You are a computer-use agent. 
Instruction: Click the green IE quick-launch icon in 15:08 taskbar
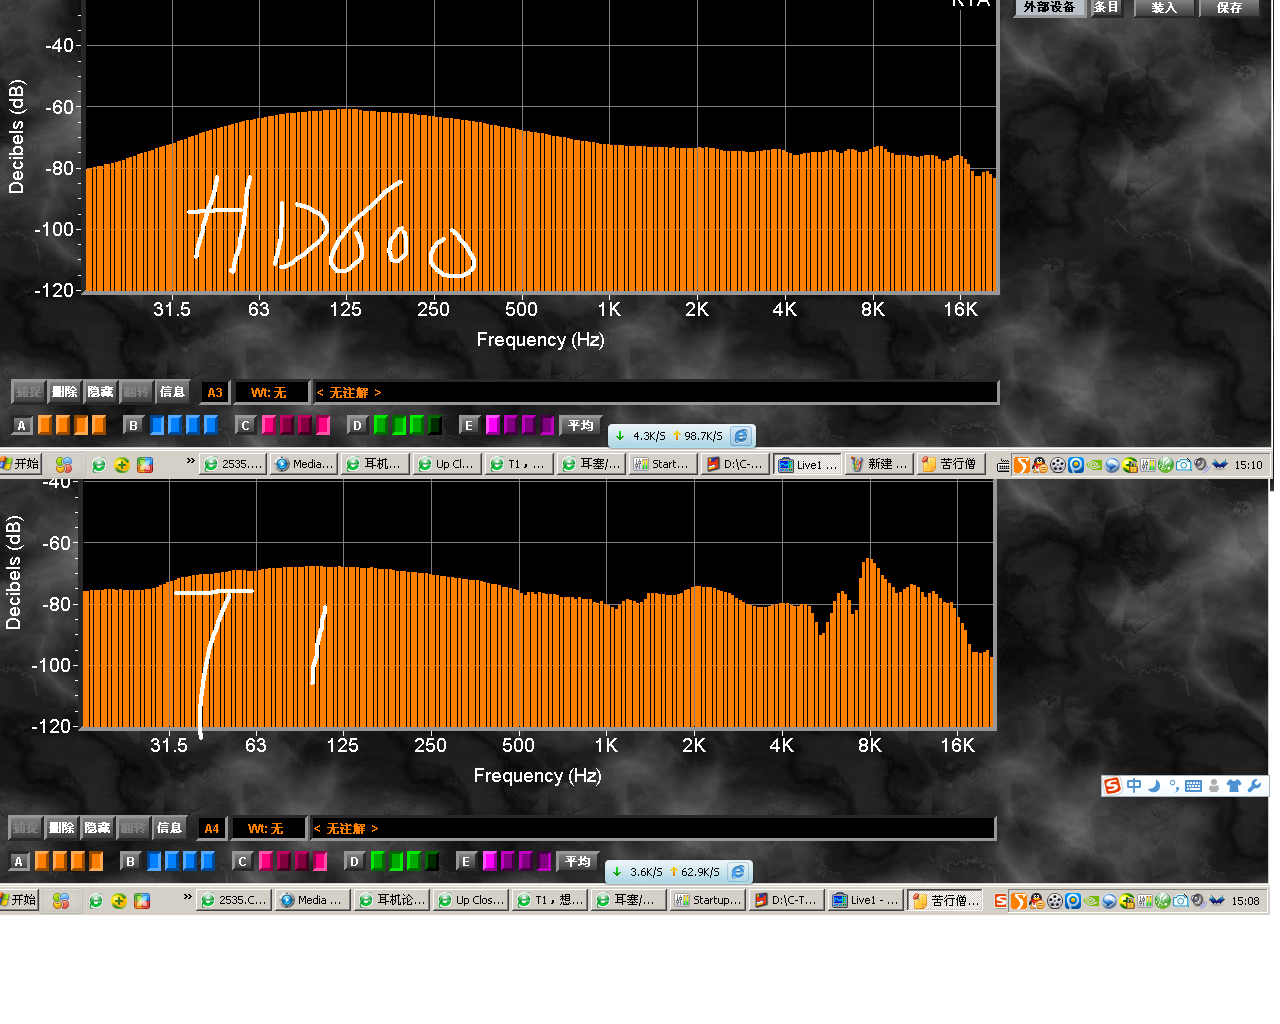[96, 900]
